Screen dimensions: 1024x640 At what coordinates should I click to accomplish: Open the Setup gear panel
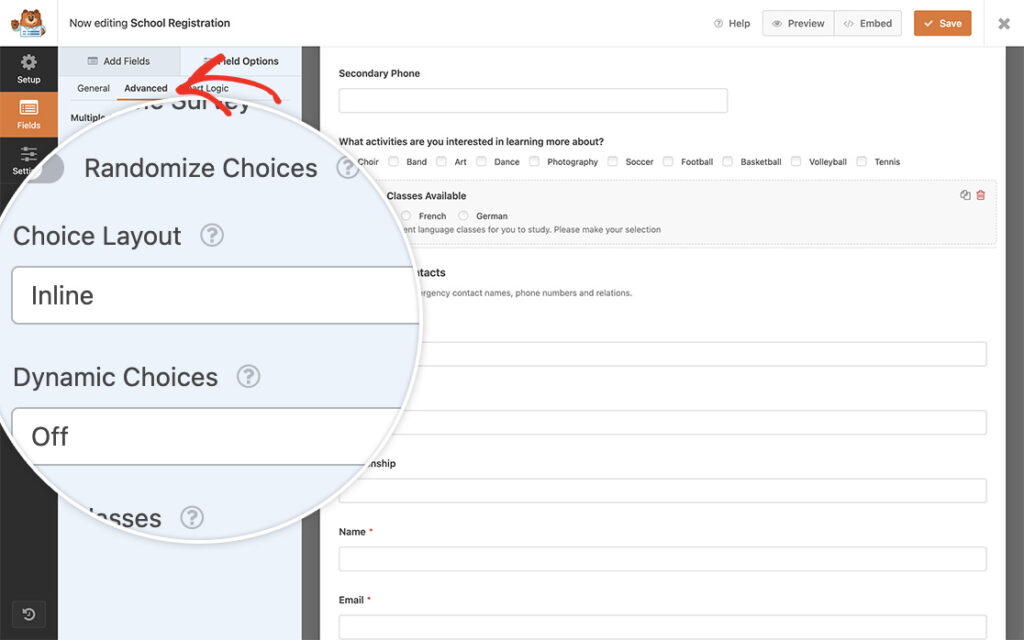tap(29, 69)
